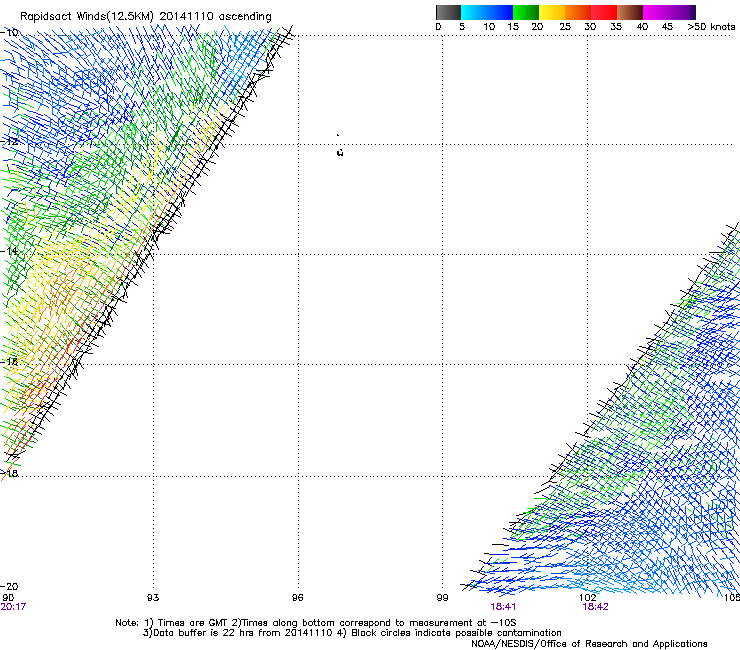Image resolution: width=740 pixels, height=650 pixels.
Task: Click the purple 20:17 pass time
Action: pos(13,607)
